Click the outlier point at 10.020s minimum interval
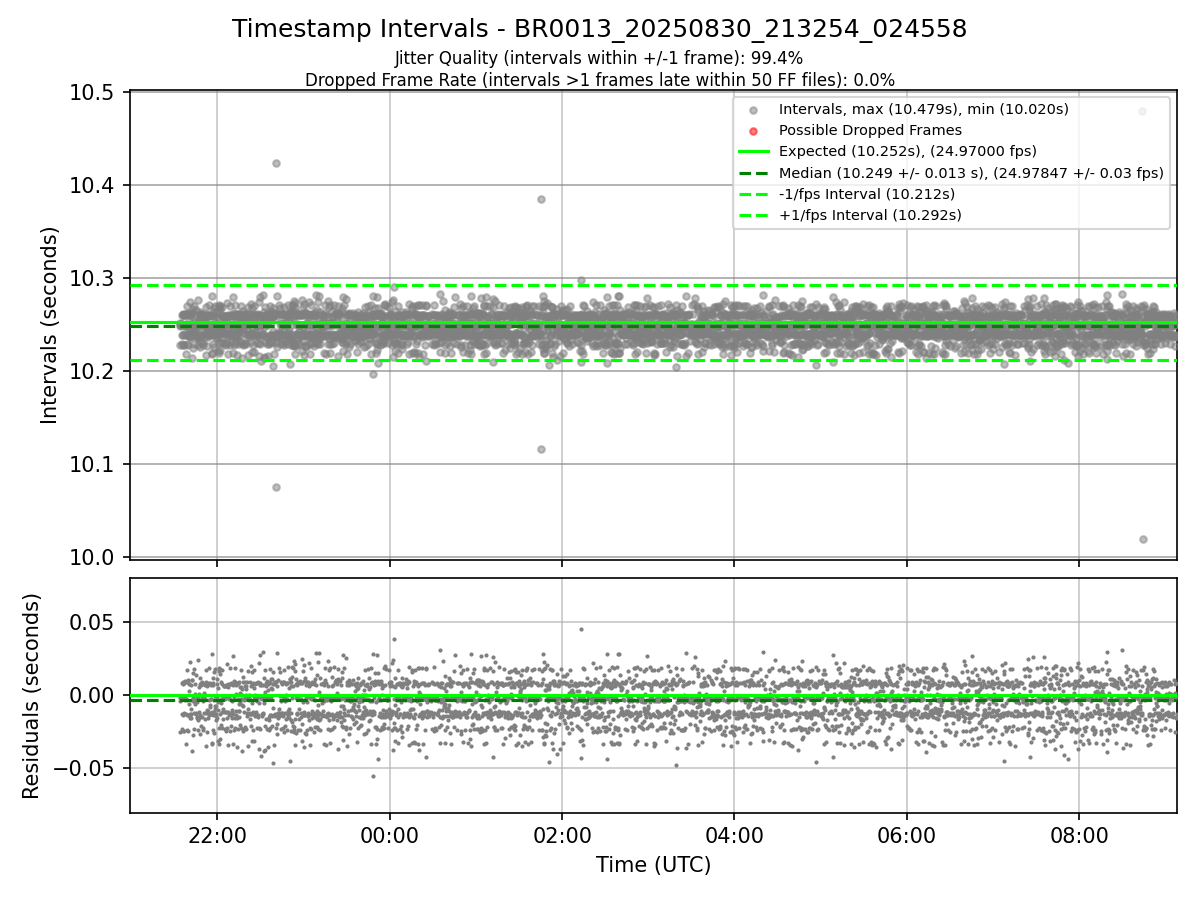This screenshot has width=1200, height=900. pyautogui.click(x=1143, y=539)
